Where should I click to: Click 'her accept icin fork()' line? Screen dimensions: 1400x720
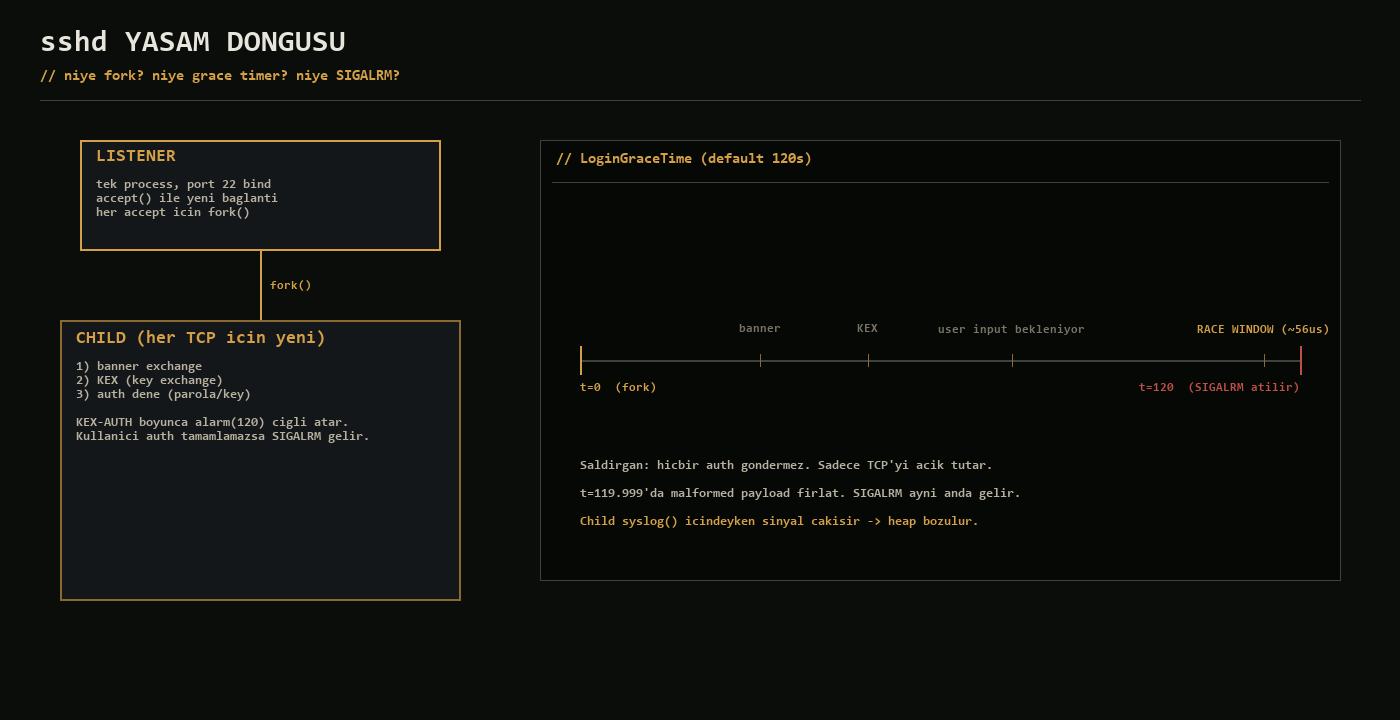[173, 212]
